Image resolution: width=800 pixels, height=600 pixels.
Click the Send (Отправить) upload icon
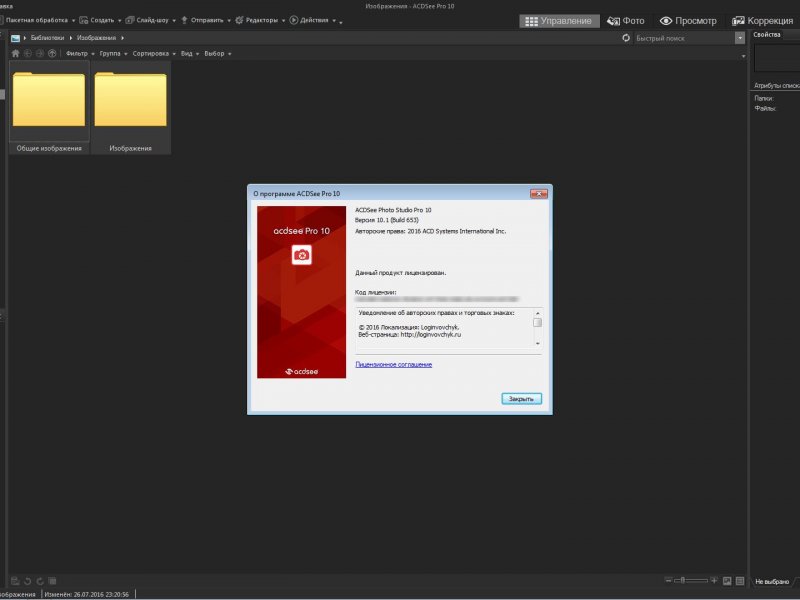(x=184, y=20)
